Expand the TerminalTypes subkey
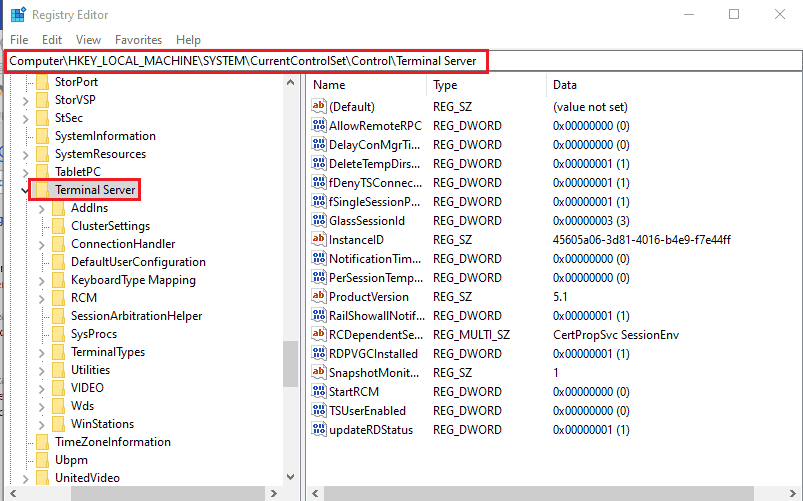 41,353
